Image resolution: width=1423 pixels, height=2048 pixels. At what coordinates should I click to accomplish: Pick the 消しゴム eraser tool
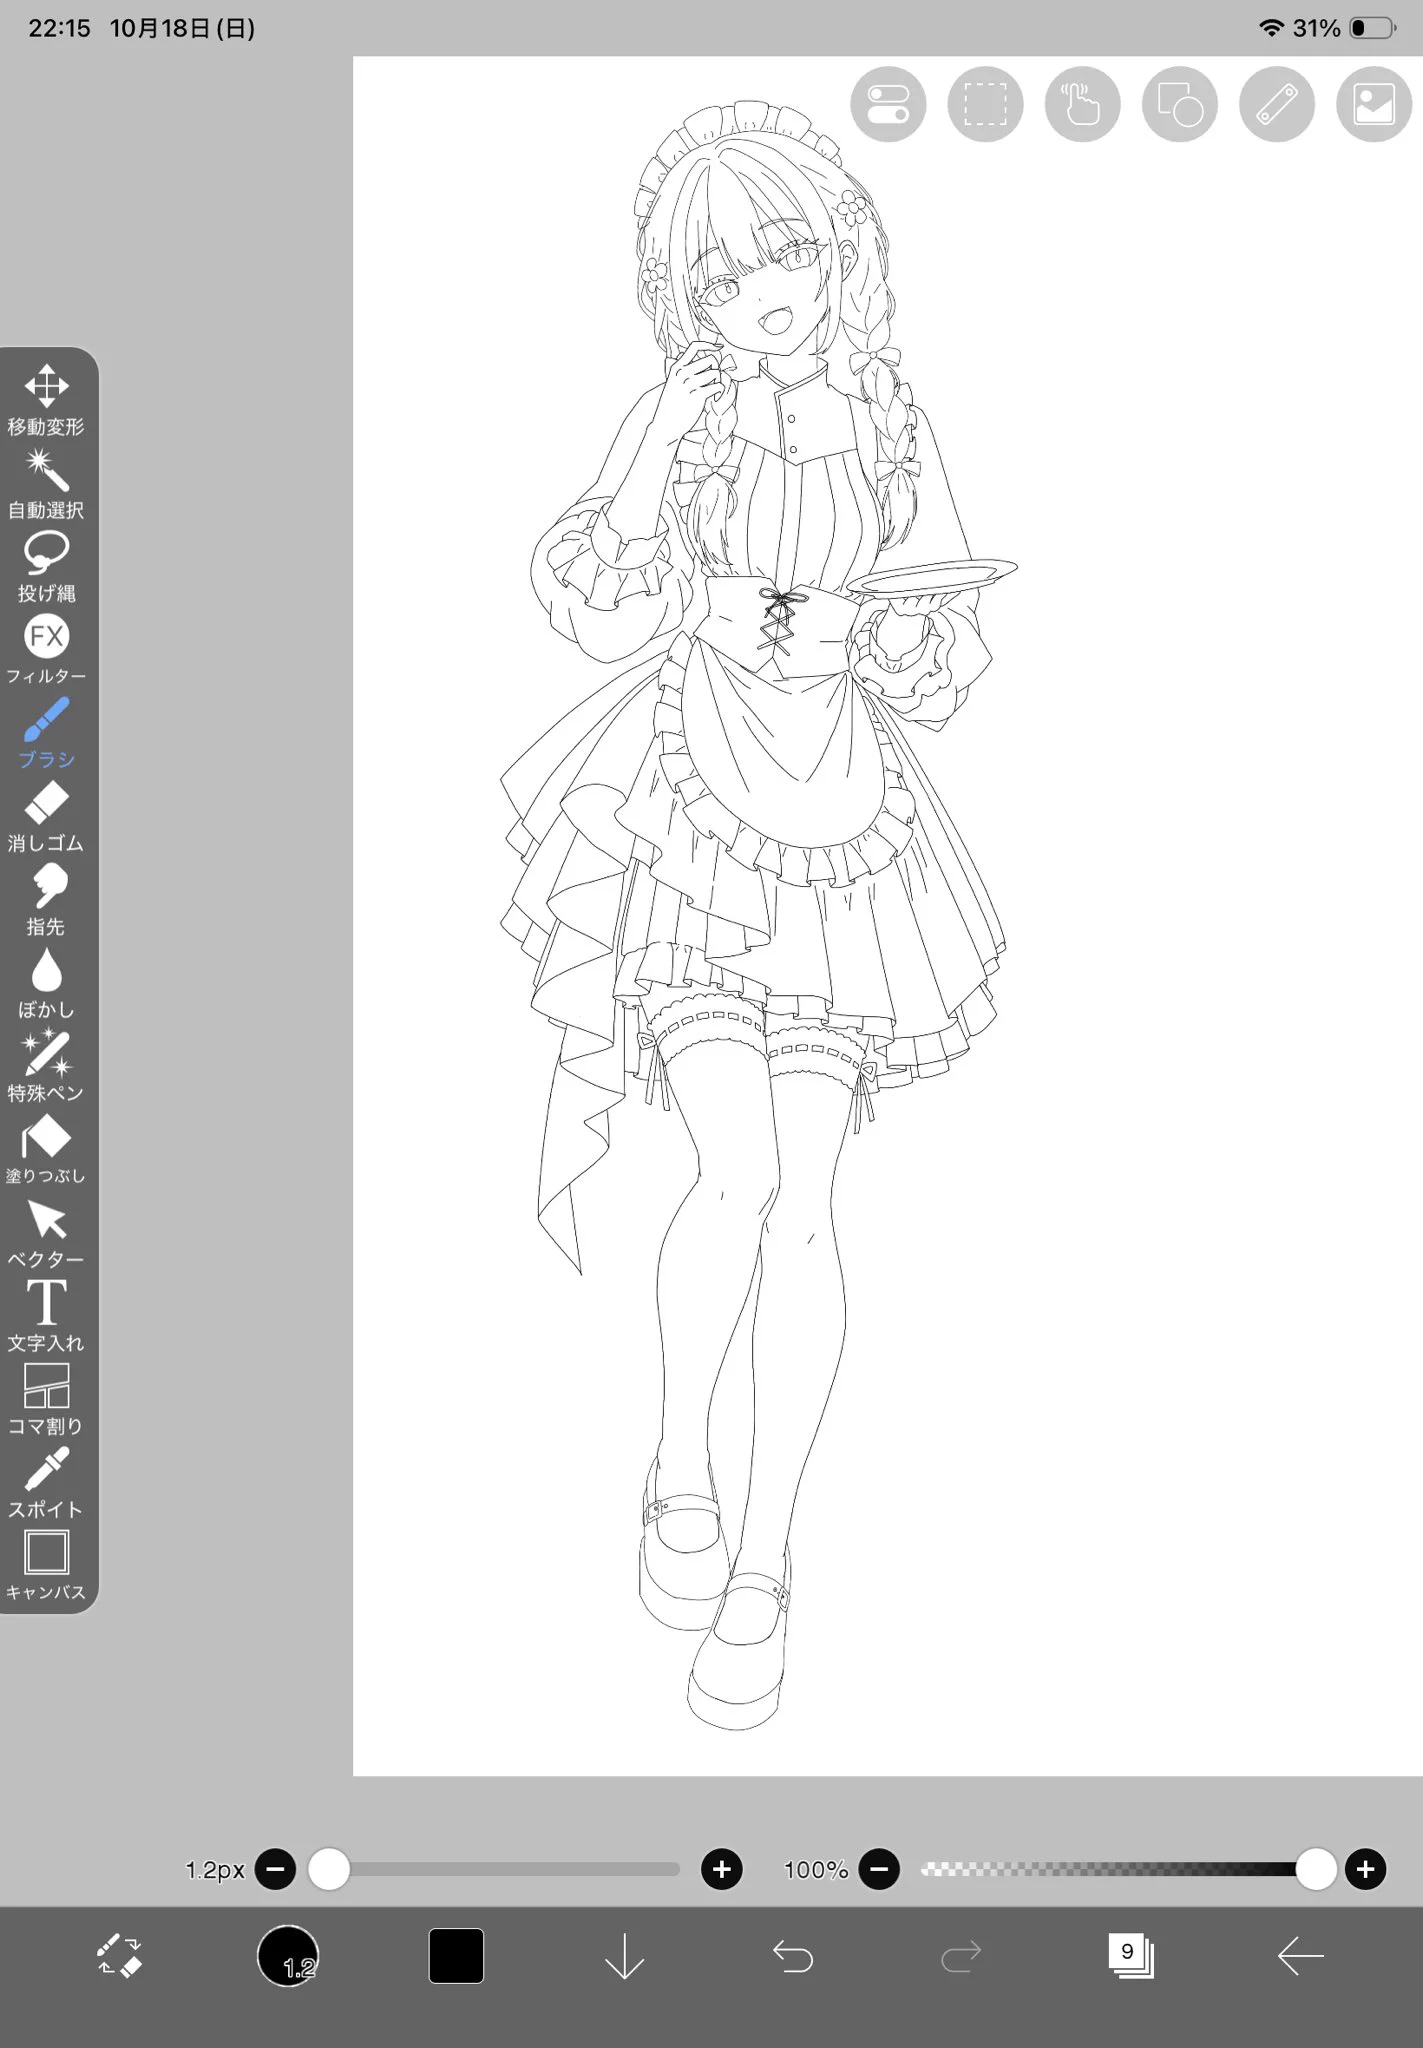[x=46, y=817]
